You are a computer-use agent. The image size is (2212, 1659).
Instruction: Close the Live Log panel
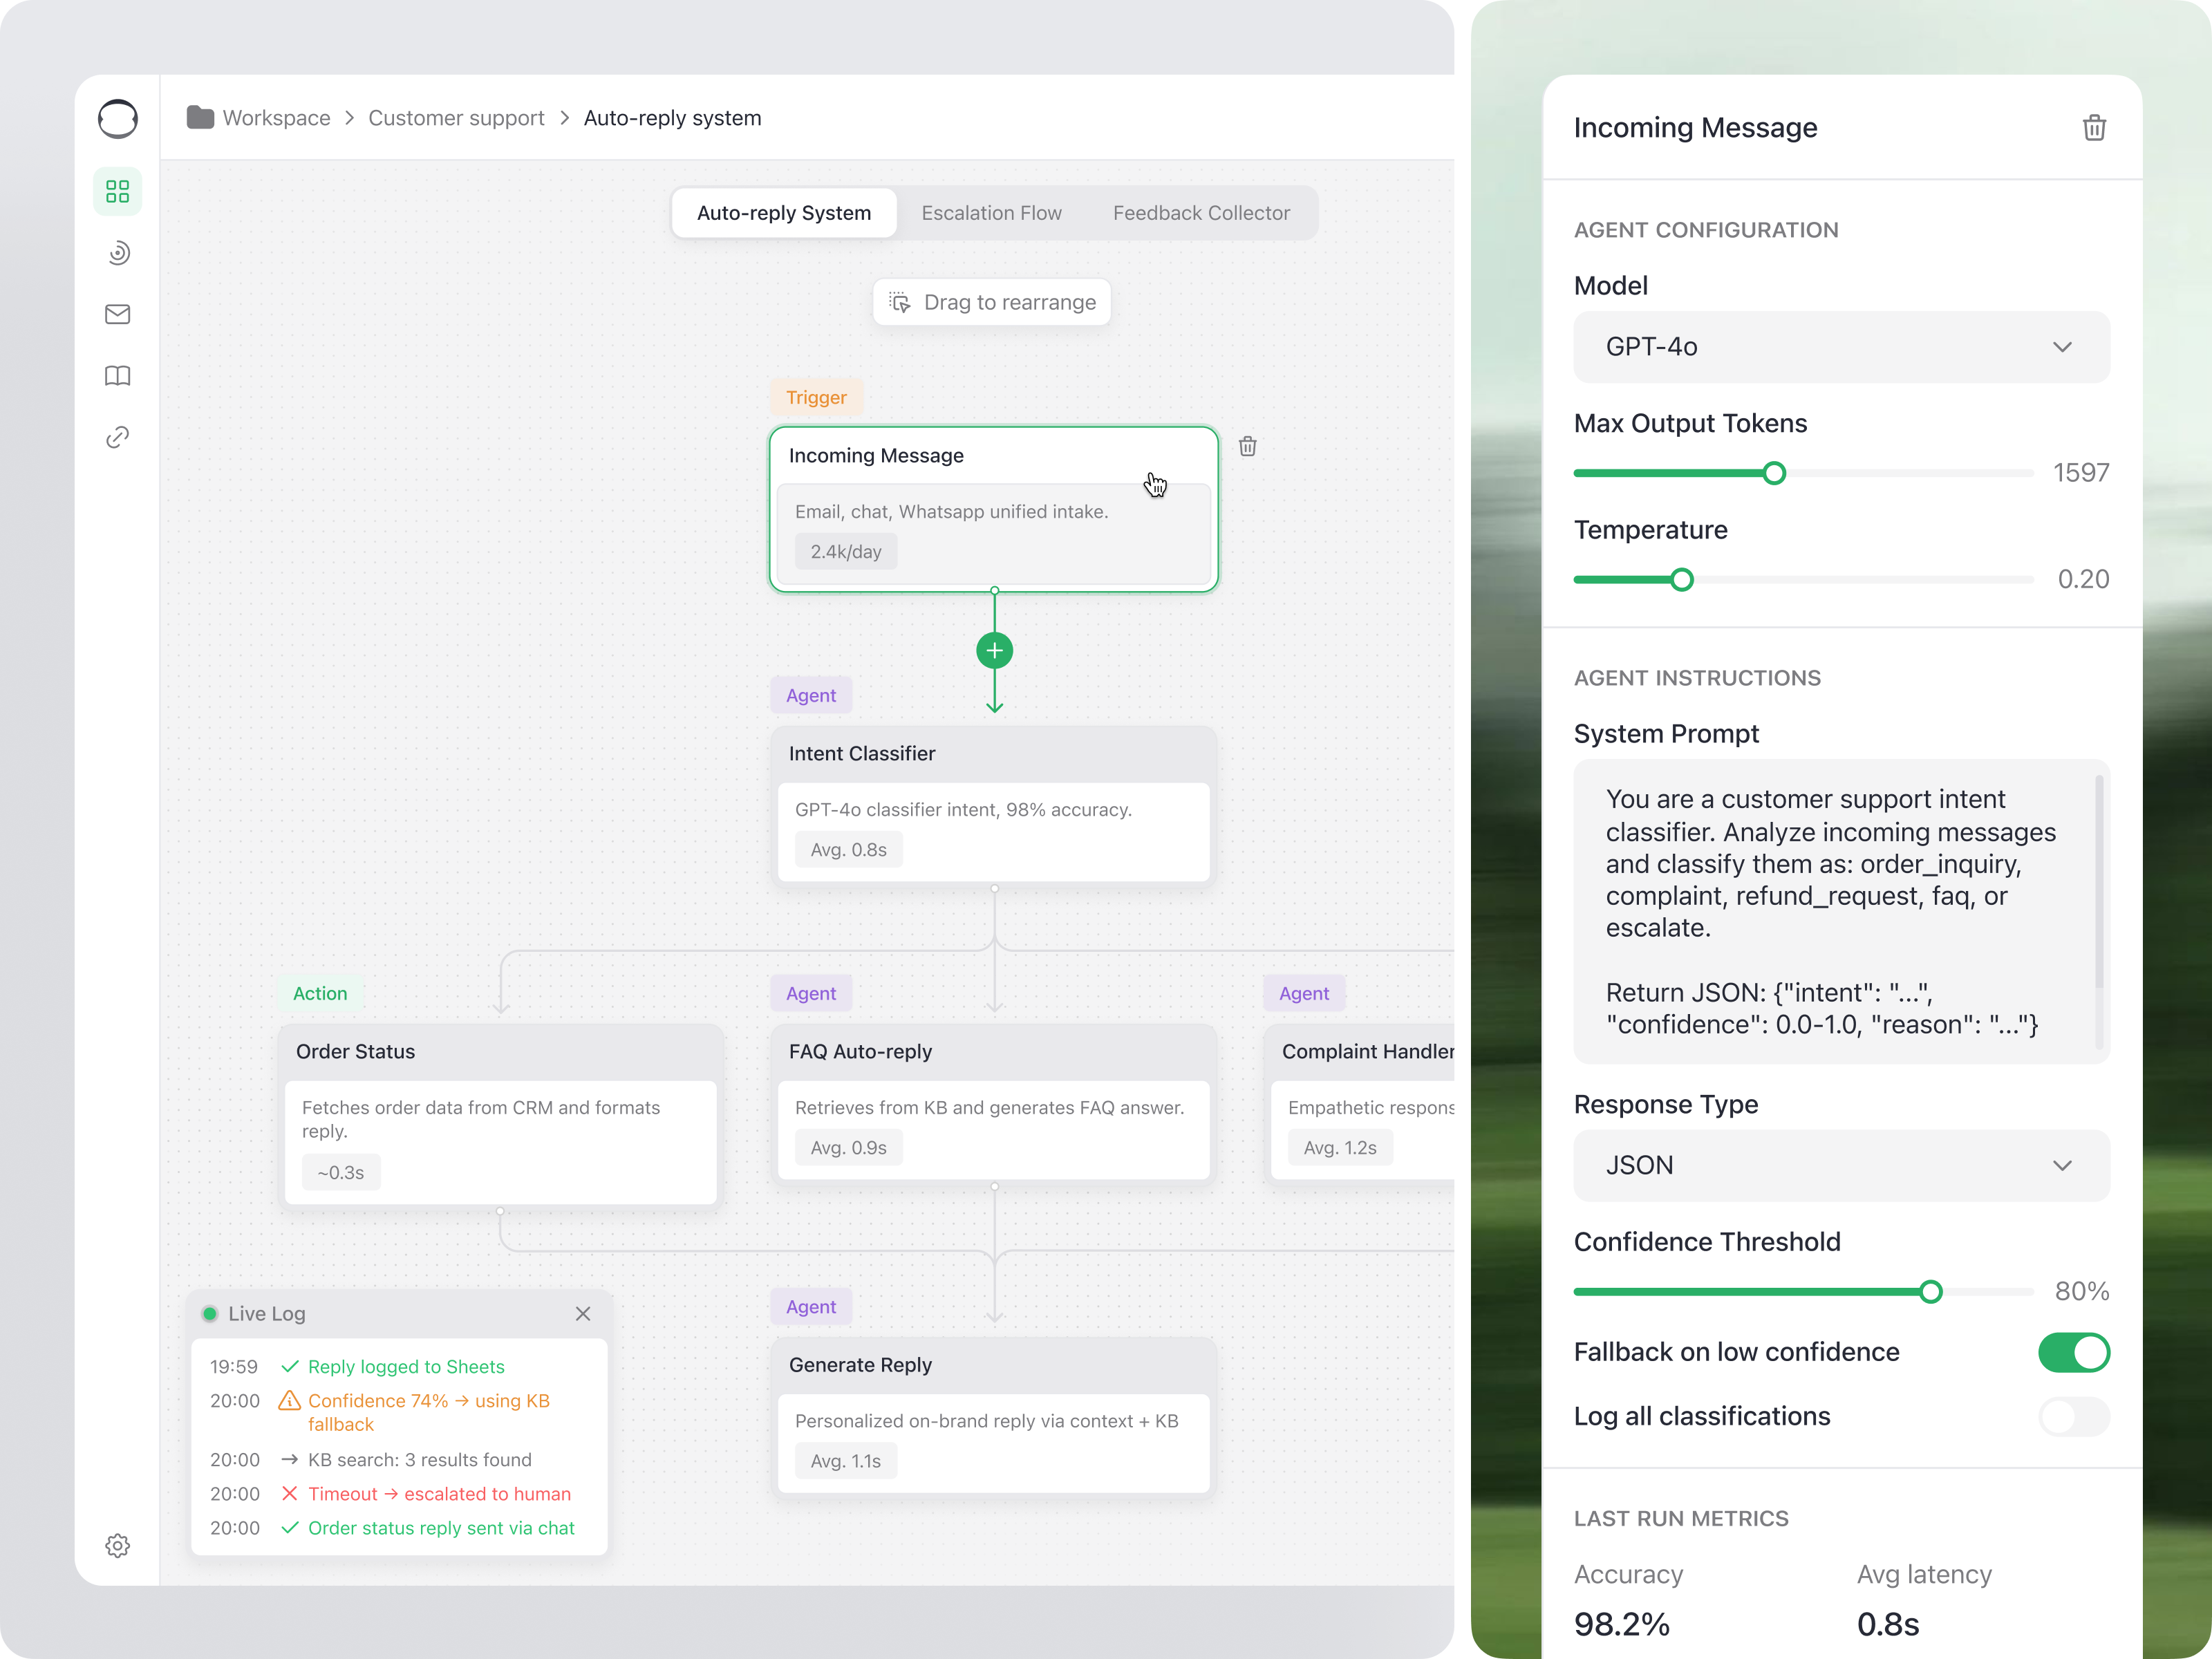tap(583, 1314)
